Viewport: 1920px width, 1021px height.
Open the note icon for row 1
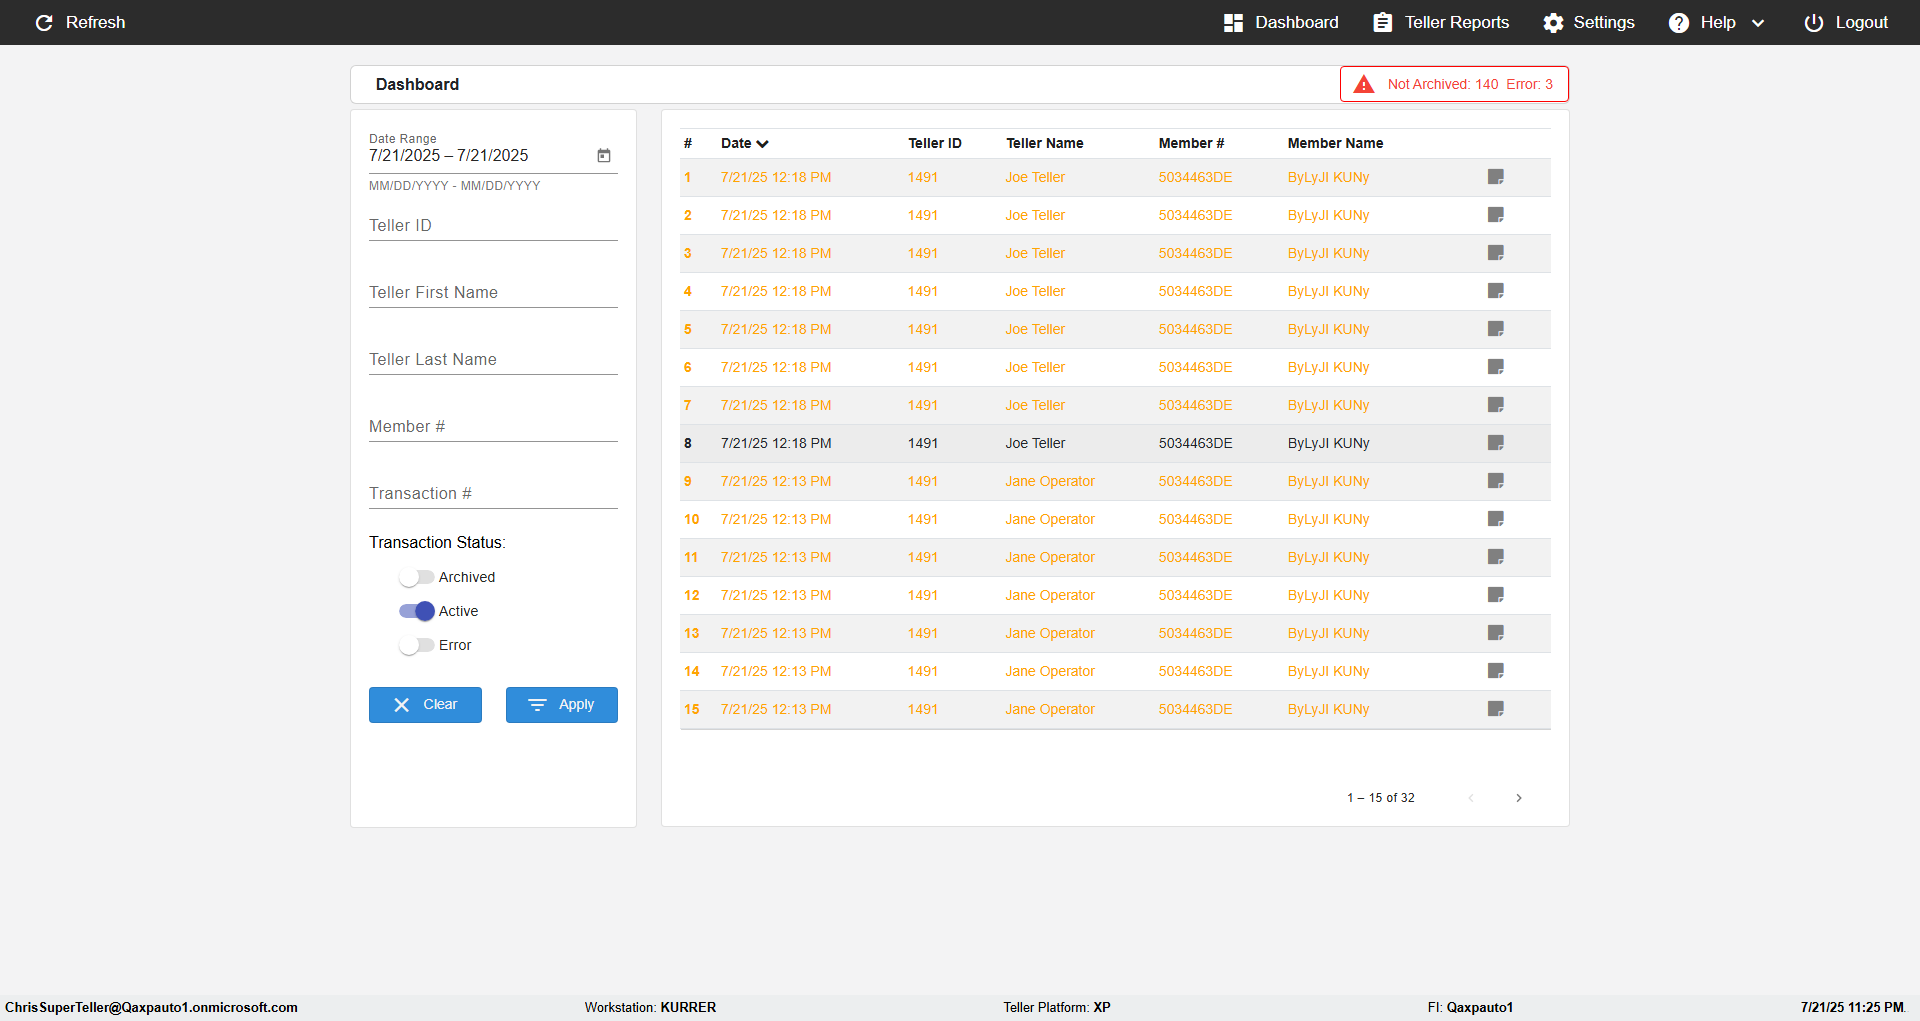(1496, 177)
